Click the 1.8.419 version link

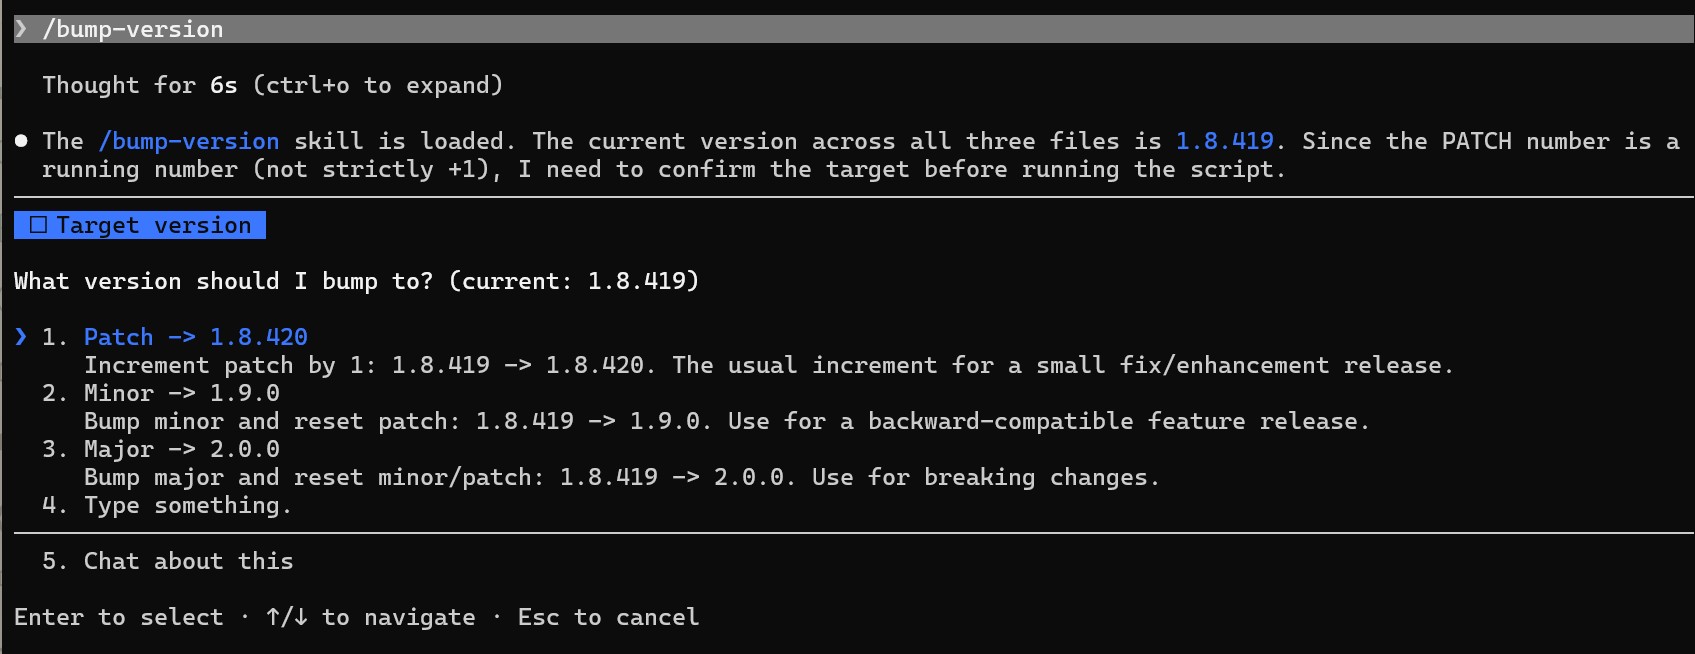coord(1224,141)
